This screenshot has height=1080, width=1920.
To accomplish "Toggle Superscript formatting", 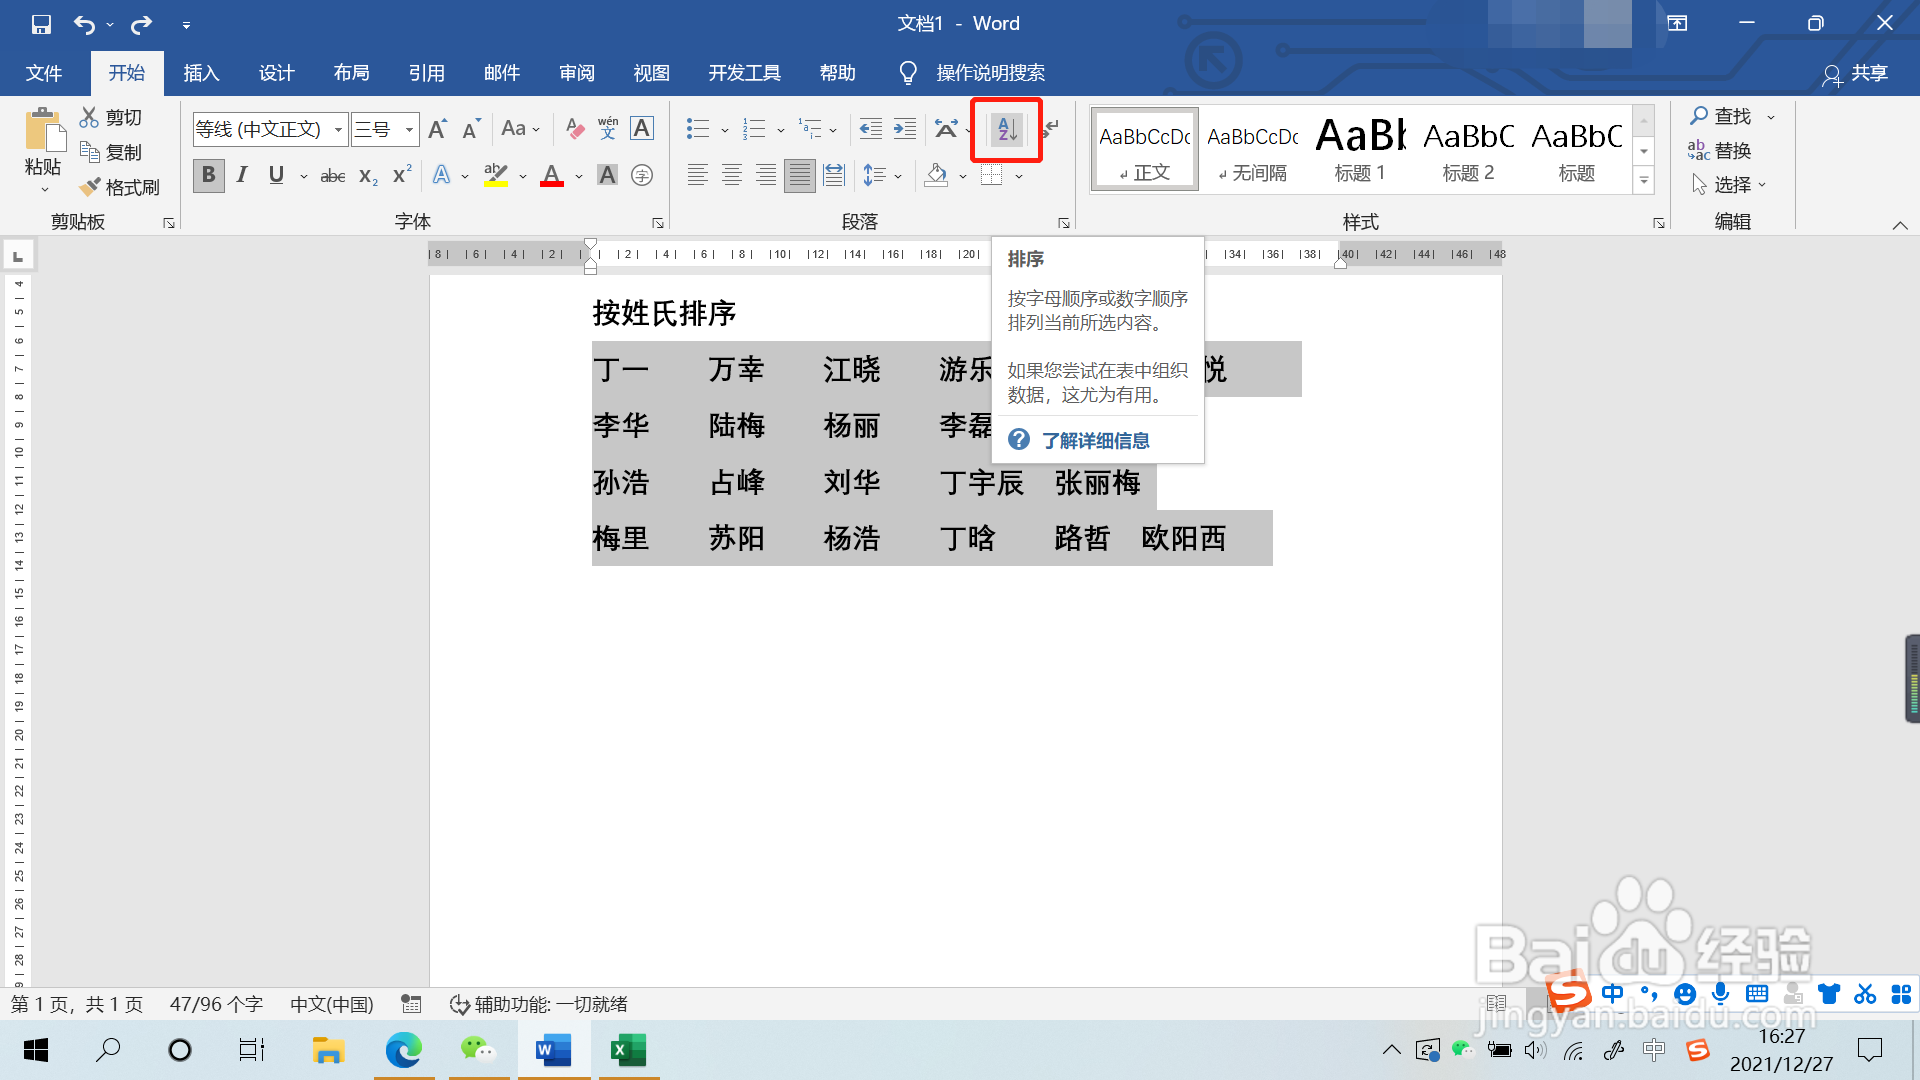I will [402, 176].
